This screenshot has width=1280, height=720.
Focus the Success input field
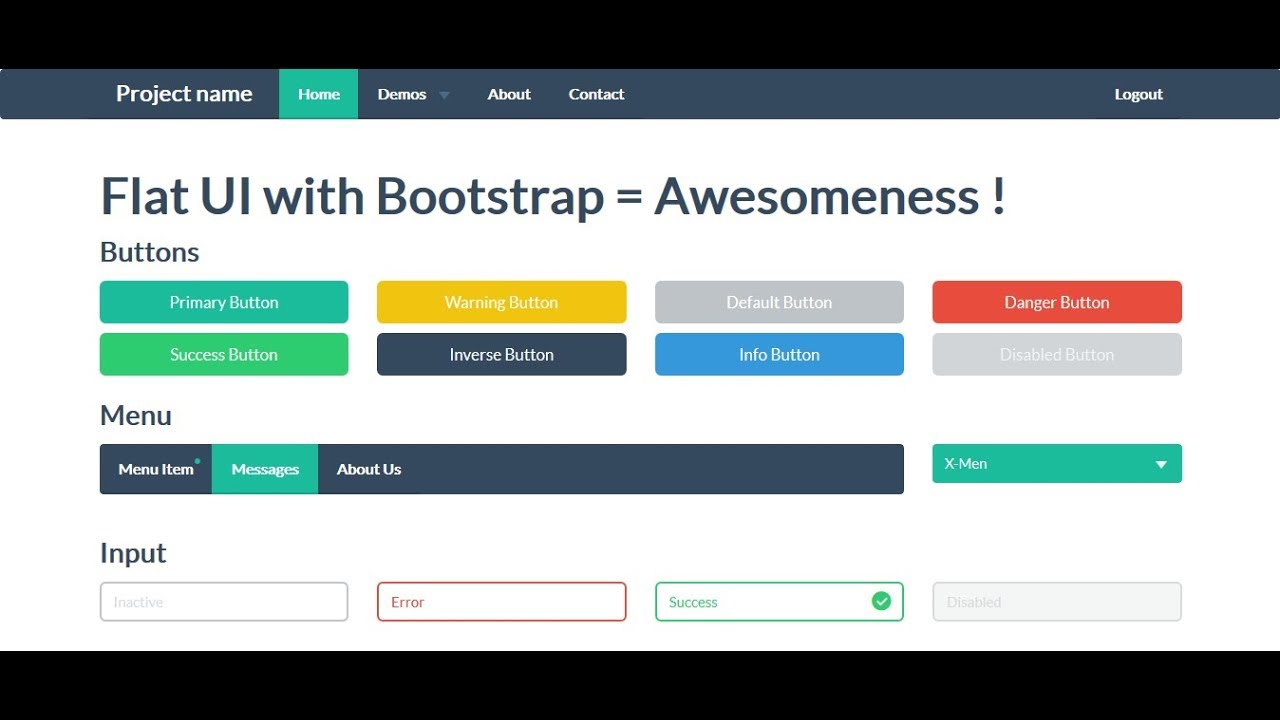tap(779, 602)
